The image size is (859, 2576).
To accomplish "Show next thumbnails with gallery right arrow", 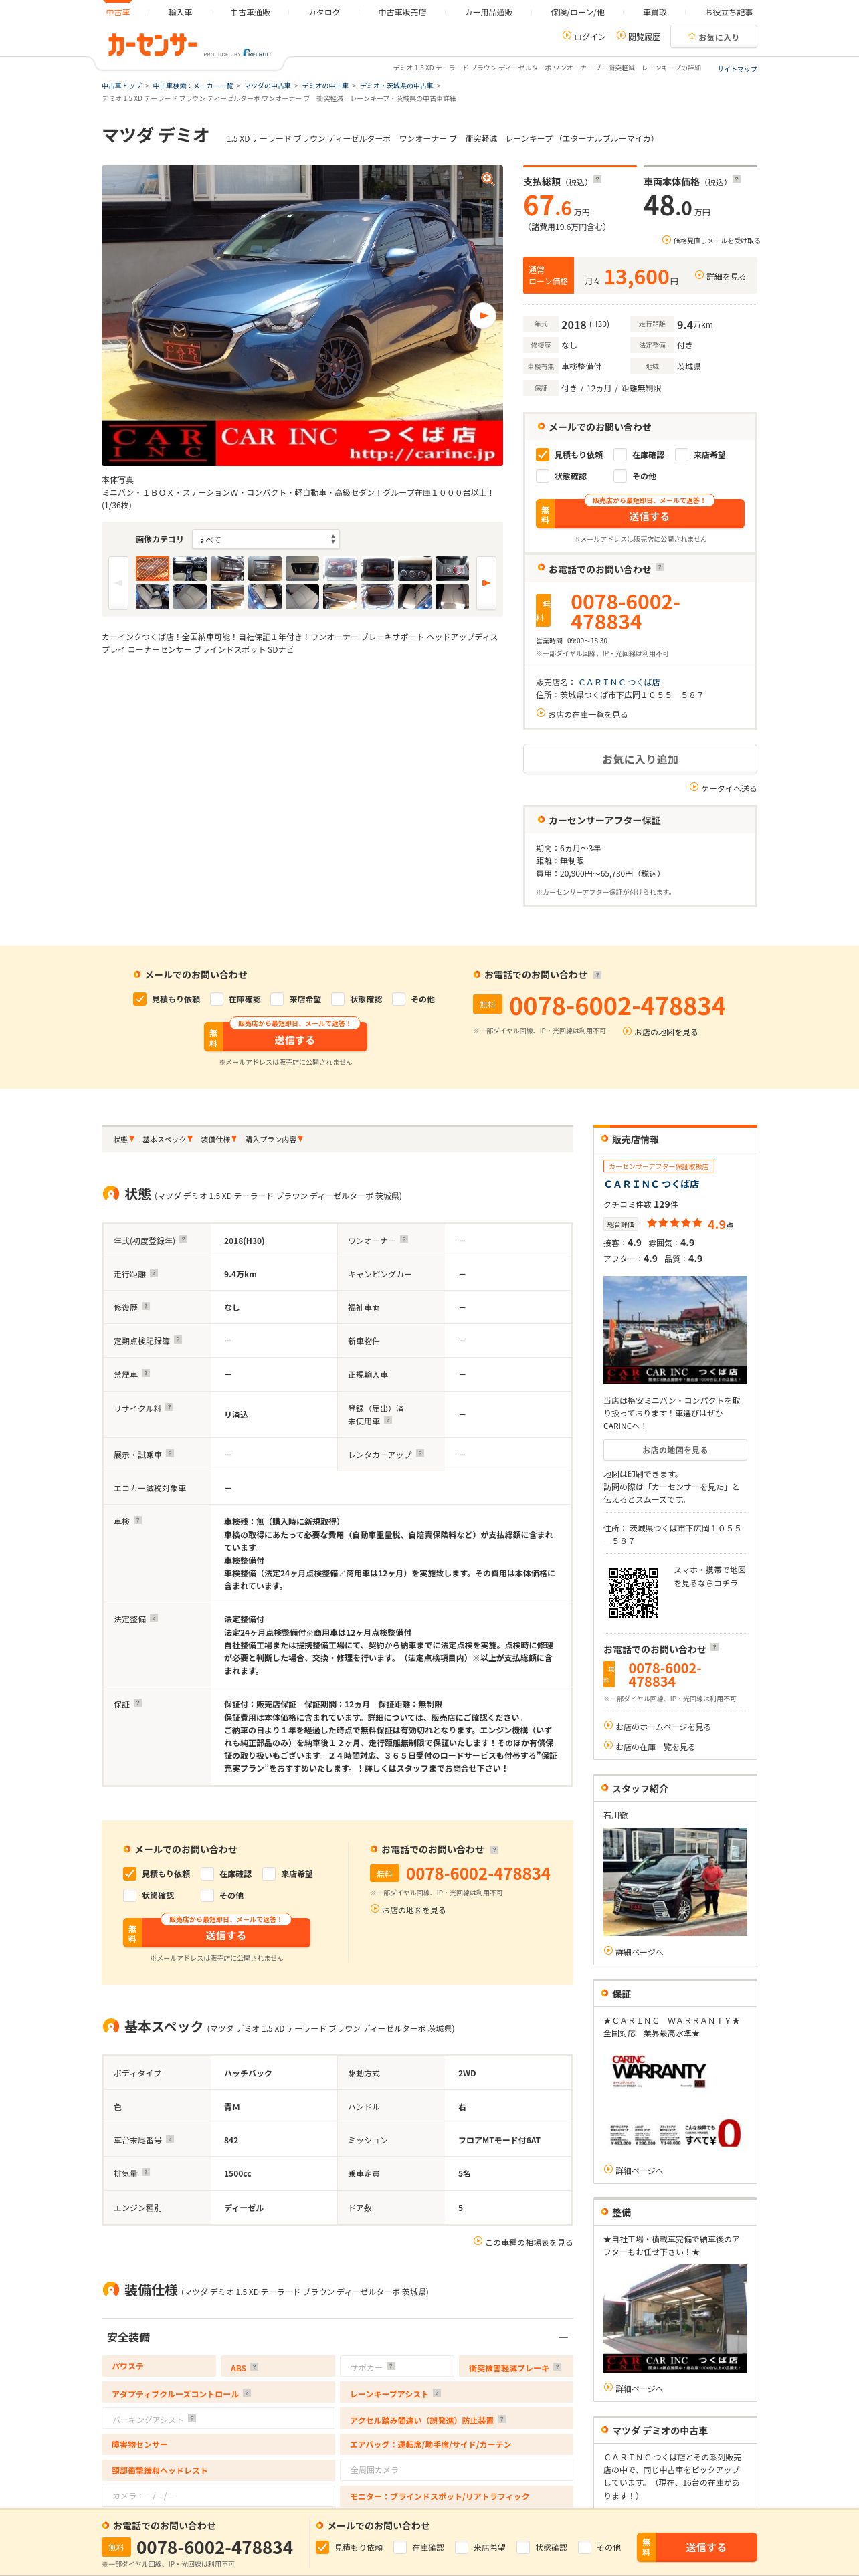I will (x=486, y=583).
